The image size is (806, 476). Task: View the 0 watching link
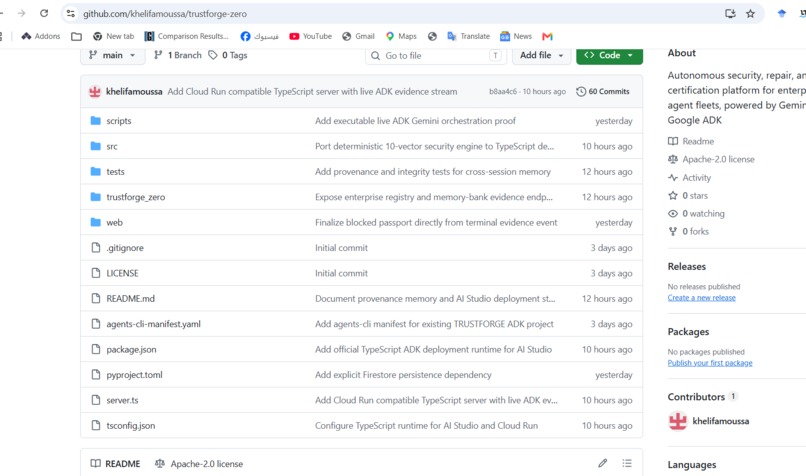tap(696, 214)
